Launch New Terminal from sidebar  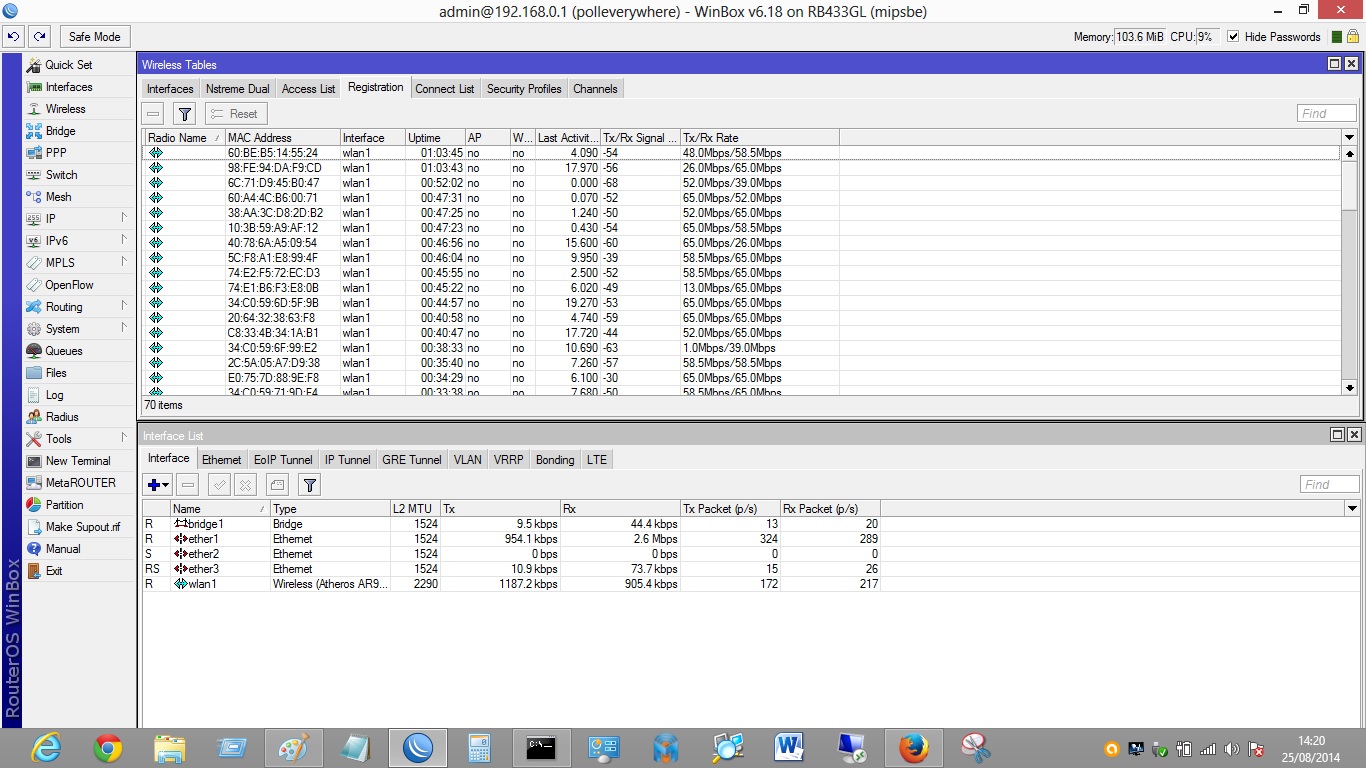point(78,461)
